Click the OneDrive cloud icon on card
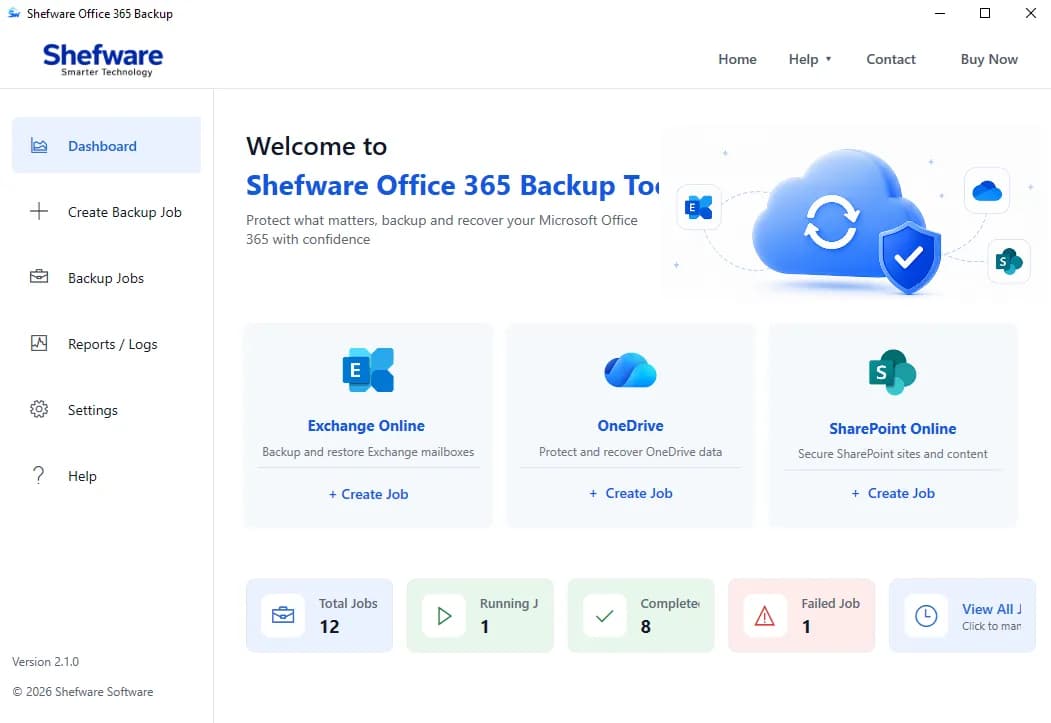This screenshot has height=723, width=1051. pyautogui.click(x=630, y=370)
